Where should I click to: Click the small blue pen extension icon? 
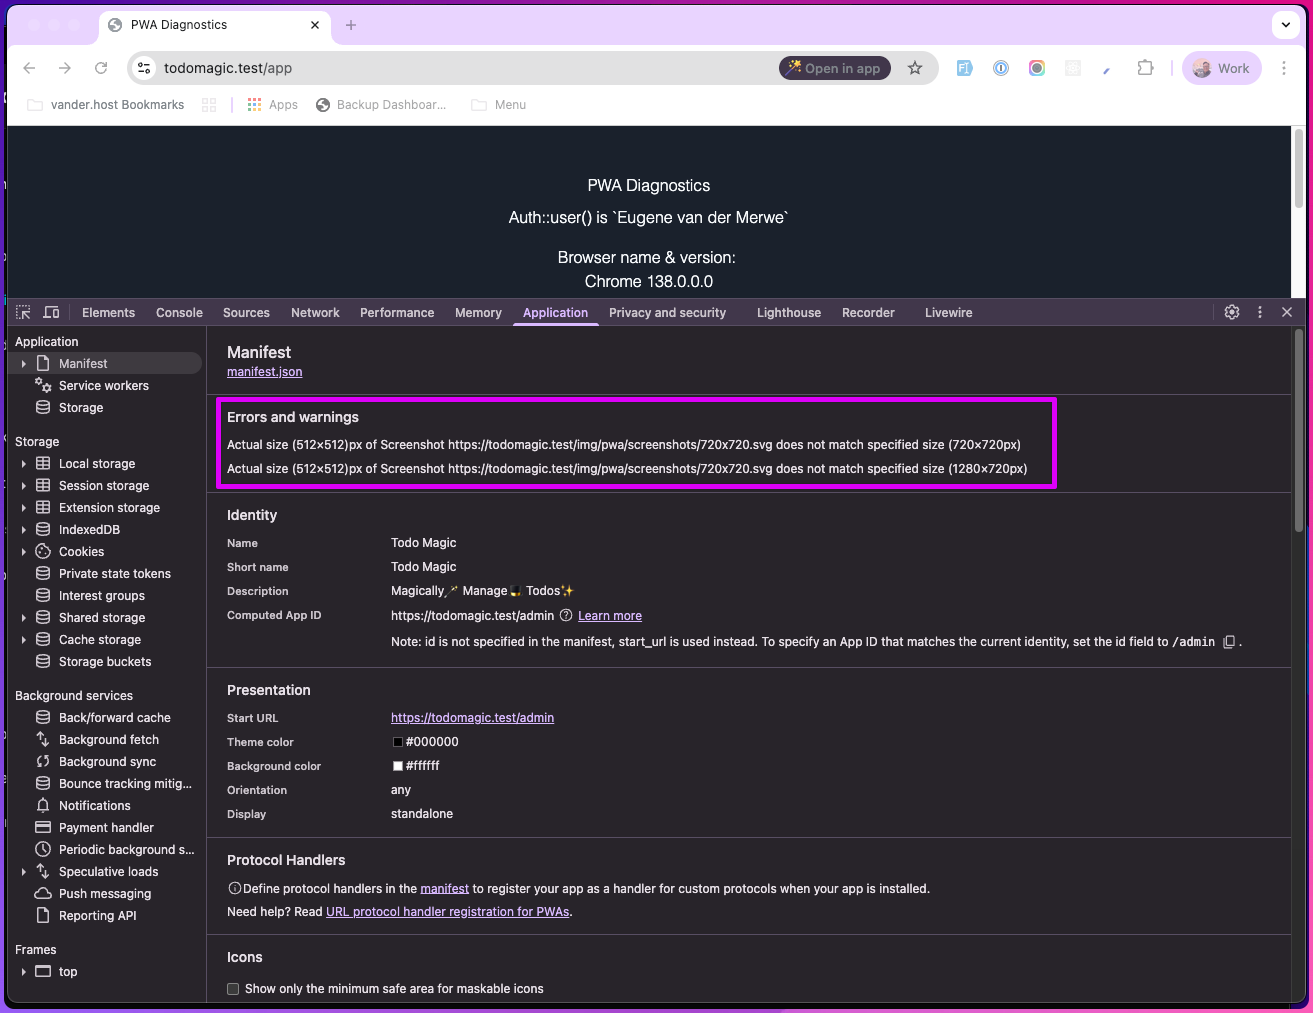[x=1107, y=69]
